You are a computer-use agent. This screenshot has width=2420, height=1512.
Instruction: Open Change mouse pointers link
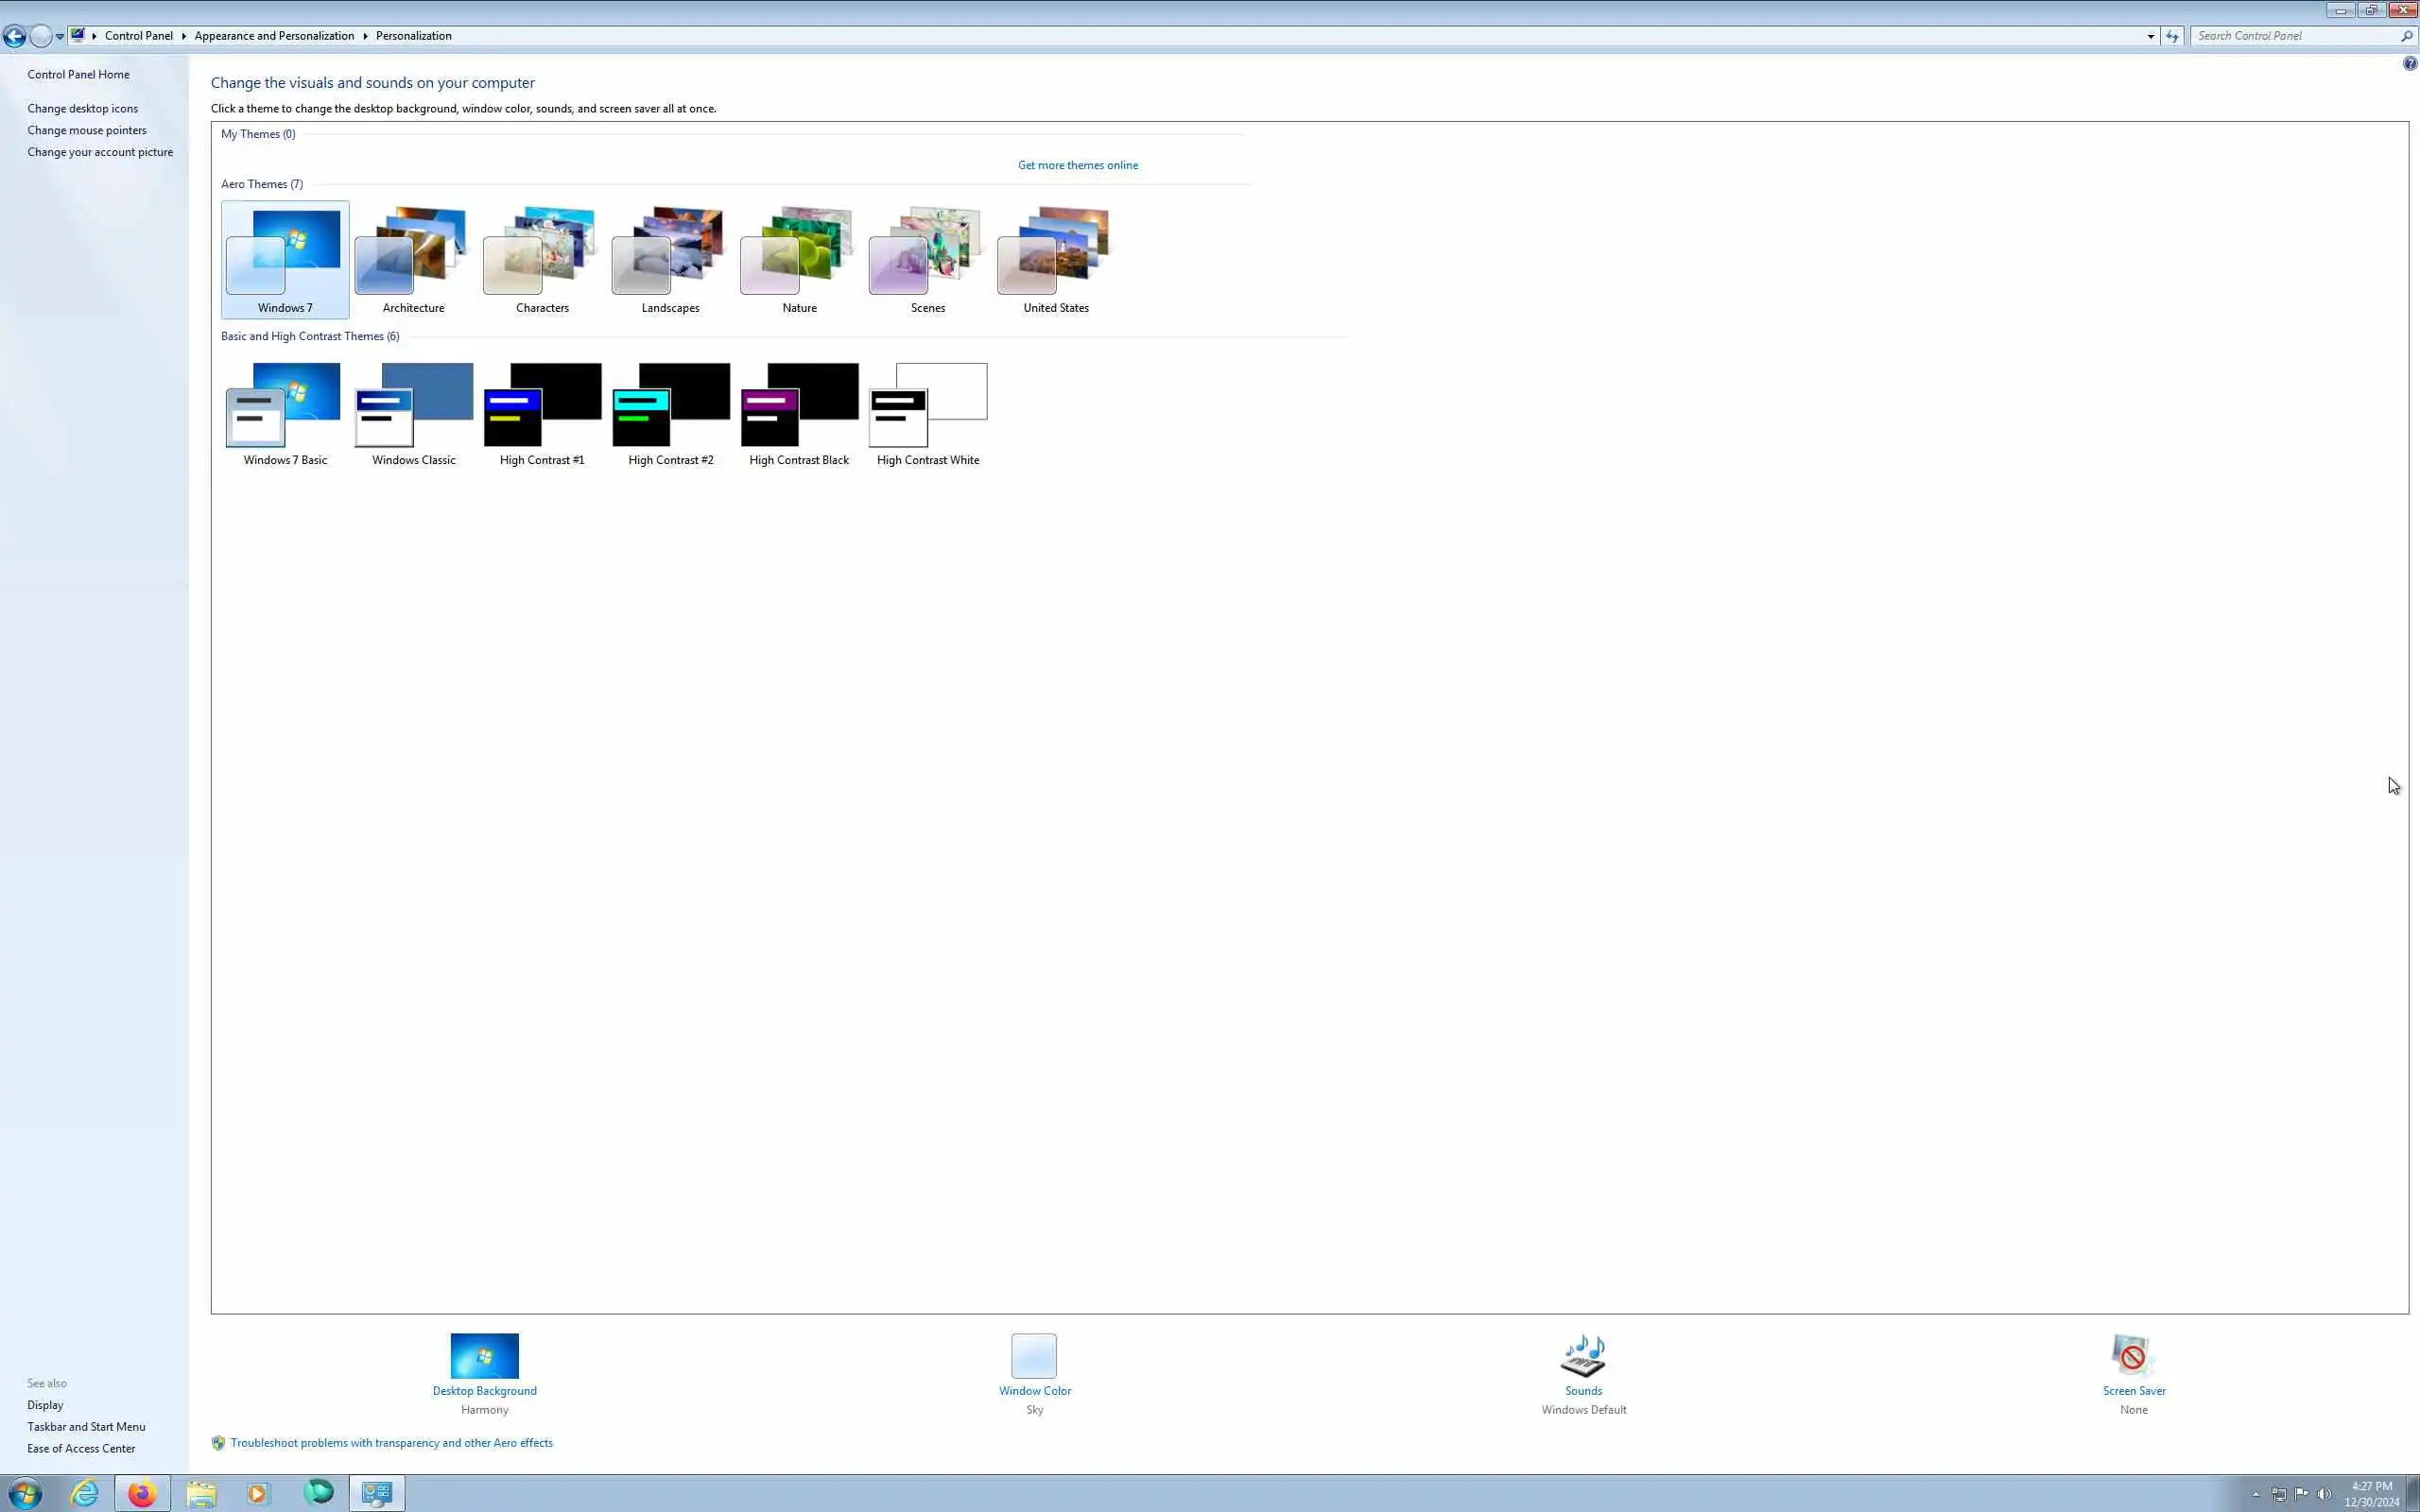tap(87, 130)
